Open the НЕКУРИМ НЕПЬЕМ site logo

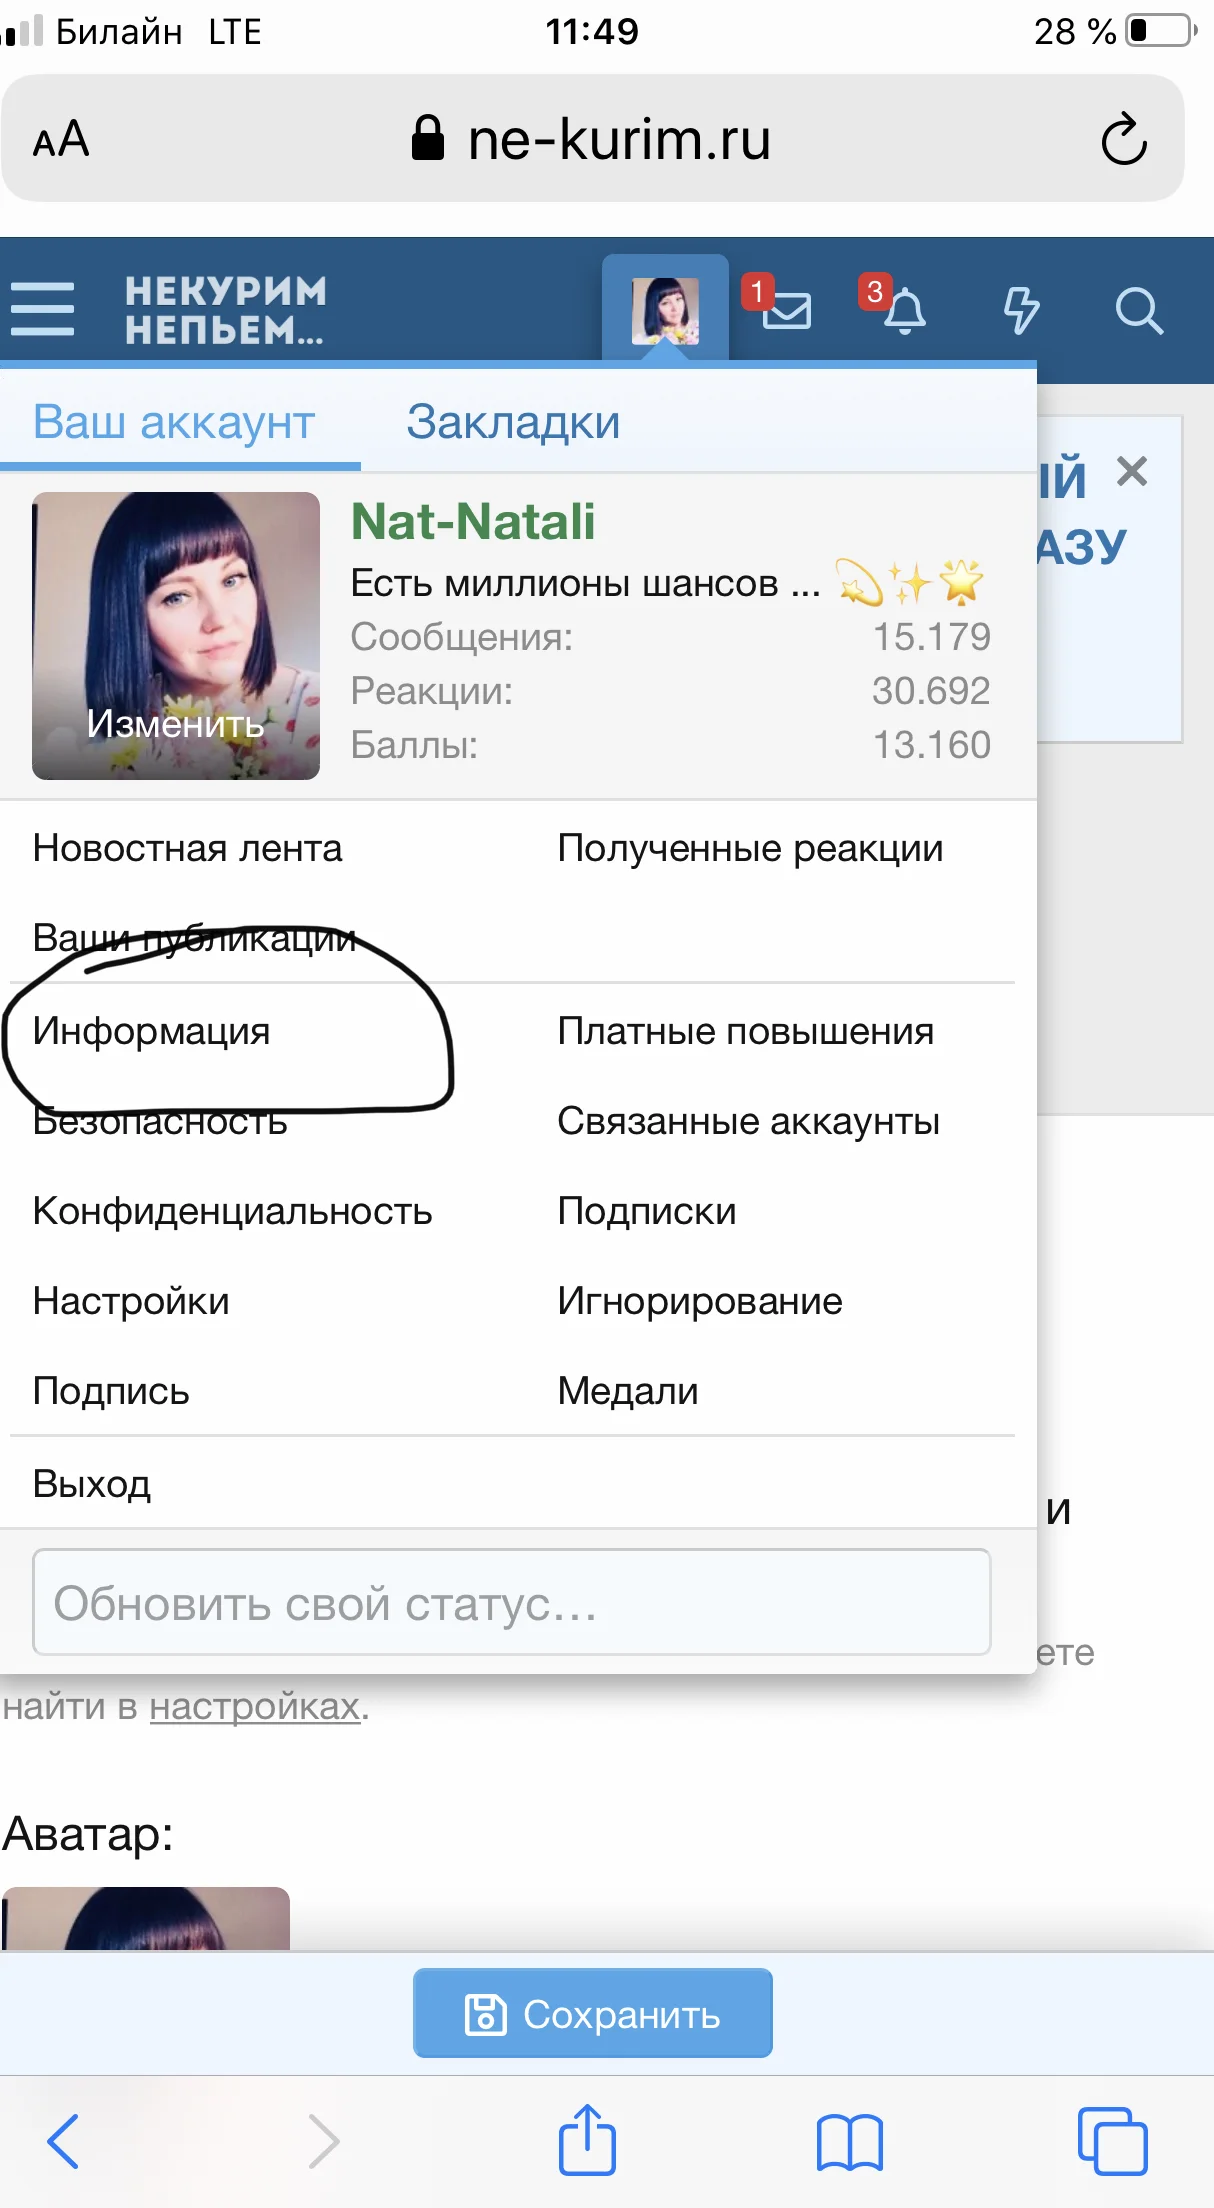(226, 310)
